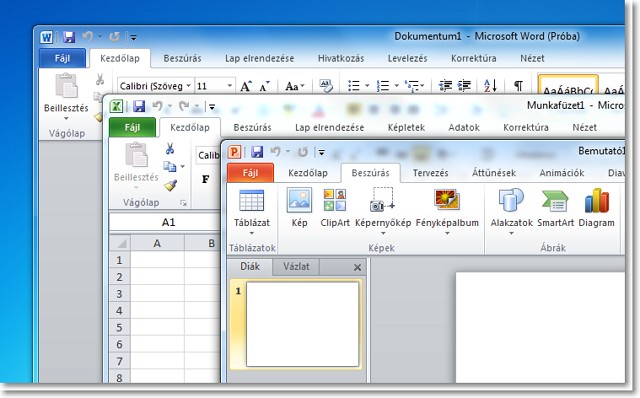This screenshot has width=640, height=398.
Task: Open the Táblázat table dropdown in PowerPoint
Action: click(x=251, y=233)
